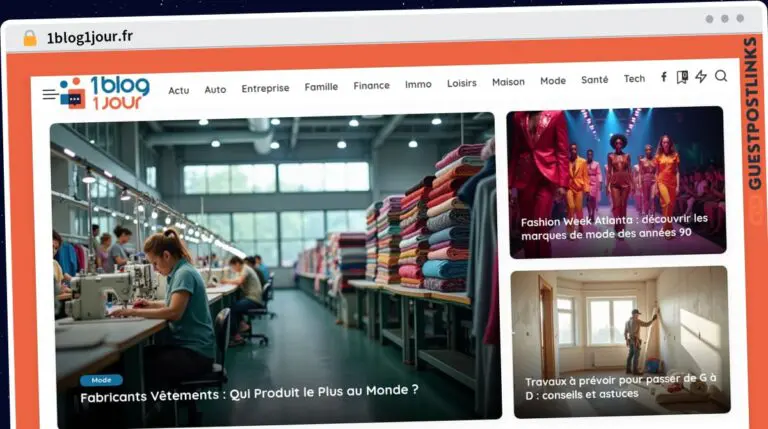Click the blue Mode category tag
This screenshot has width=768, height=429.
[101, 380]
